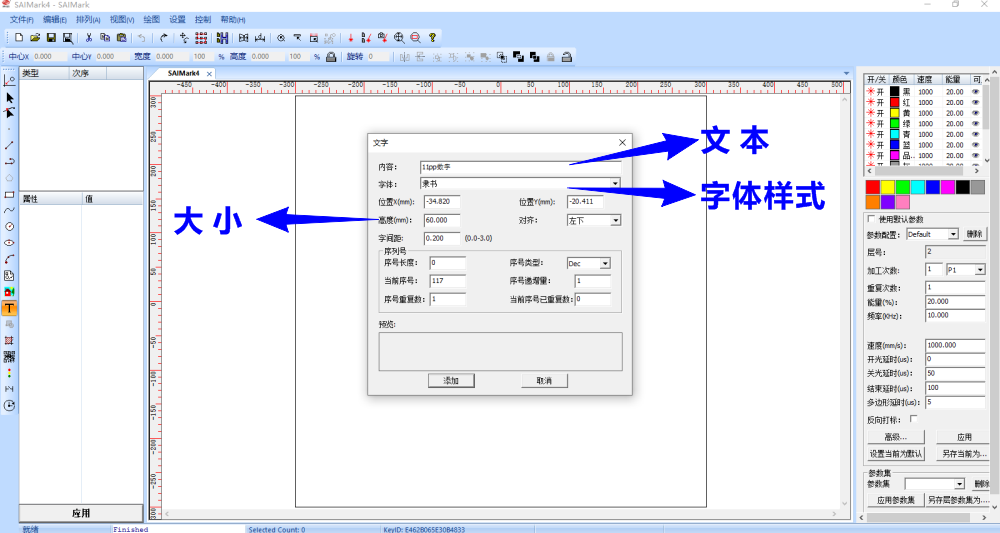
Task: Choose the rectangle drawing tool
Action: click(10, 195)
